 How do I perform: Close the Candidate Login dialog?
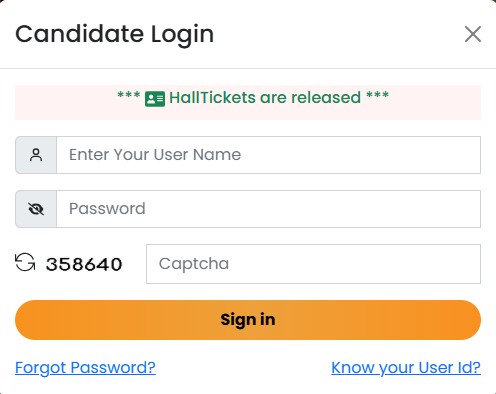(473, 34)
